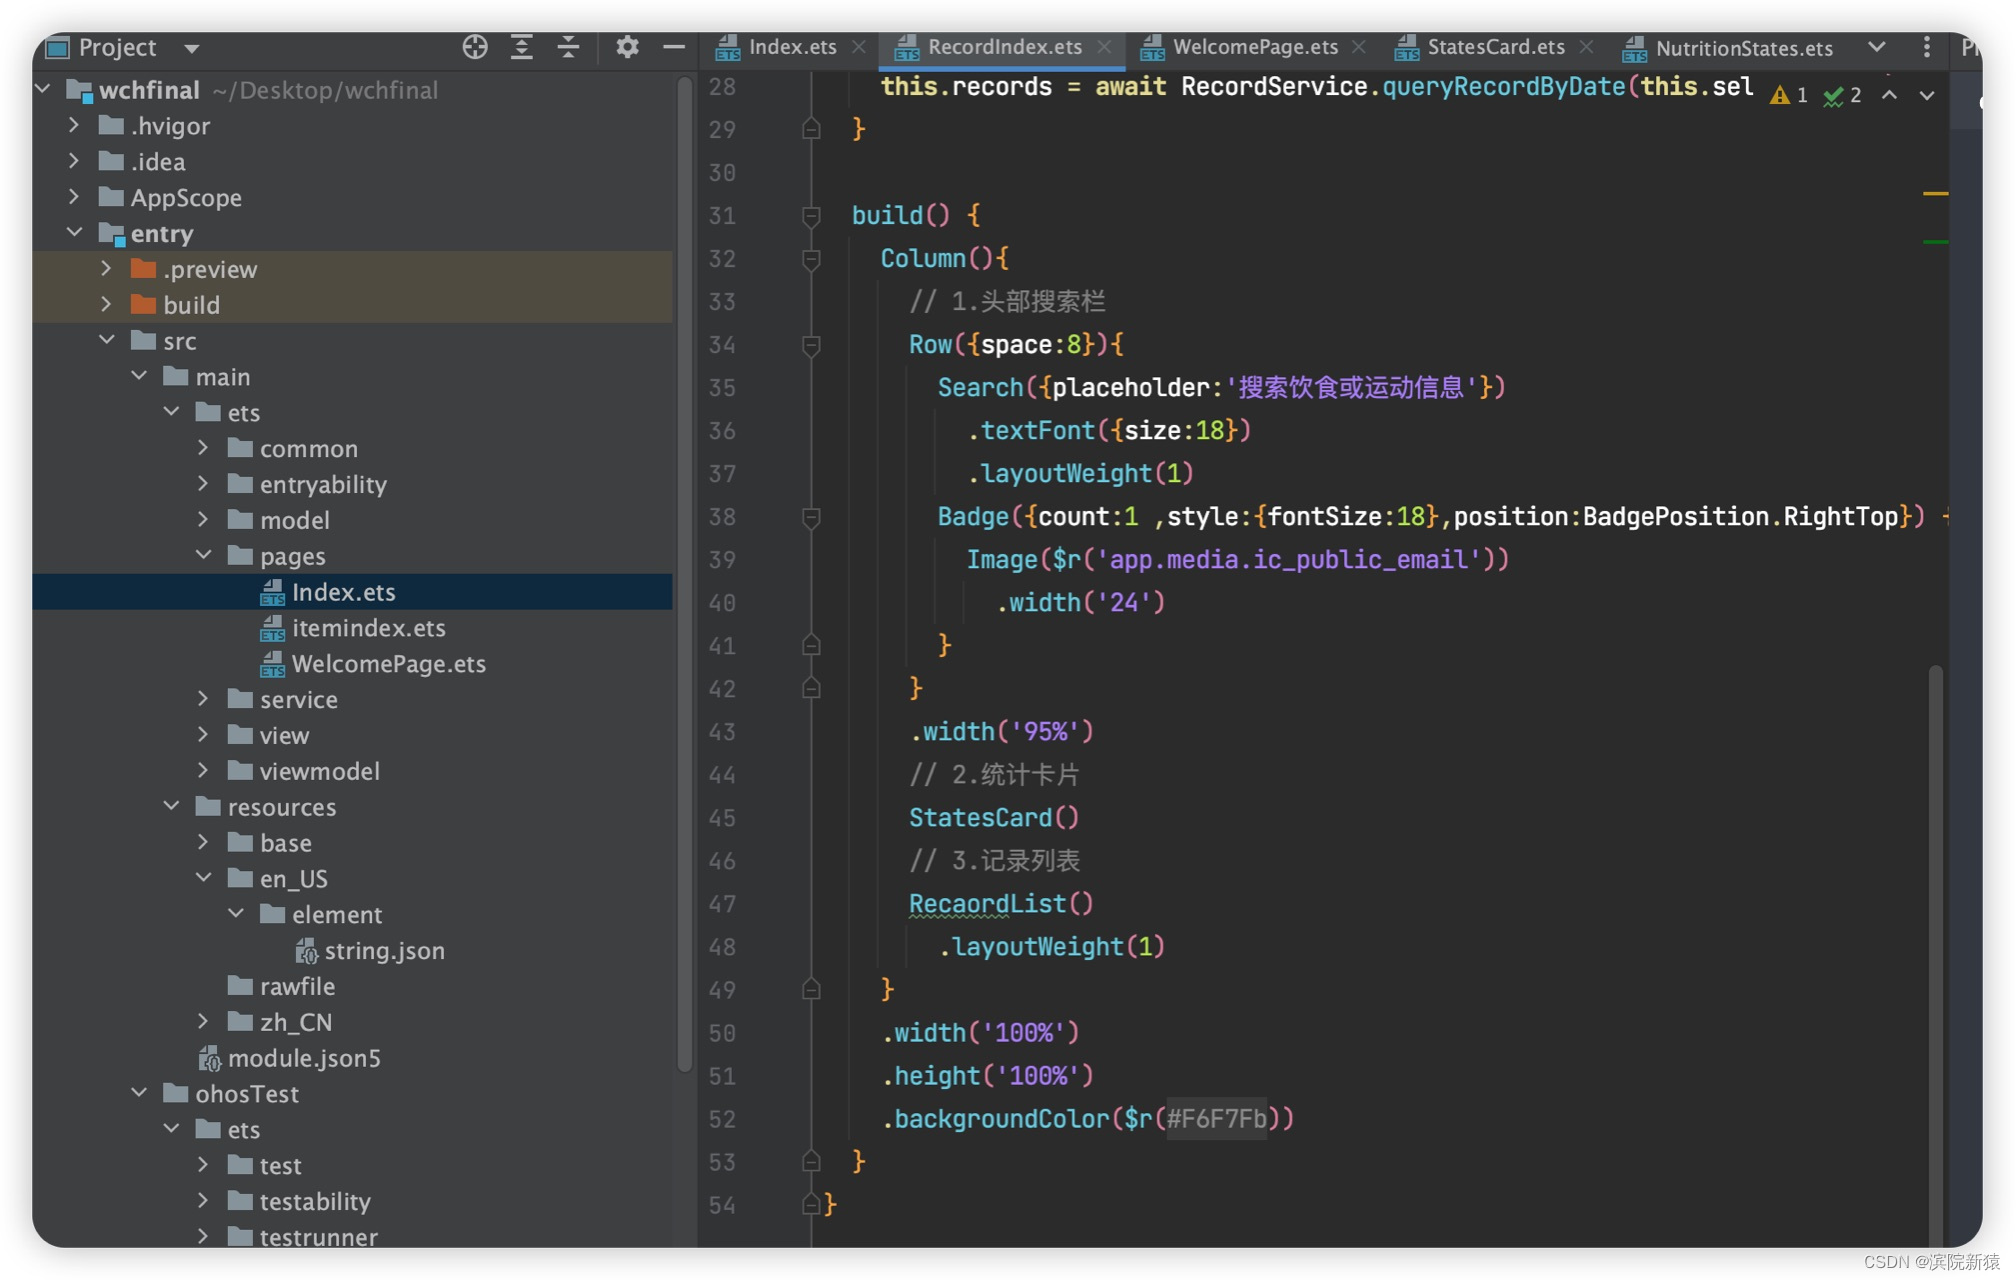Collapse the entry module folder
Viewport: 2016px width, 1280px height.
point(74,232)
